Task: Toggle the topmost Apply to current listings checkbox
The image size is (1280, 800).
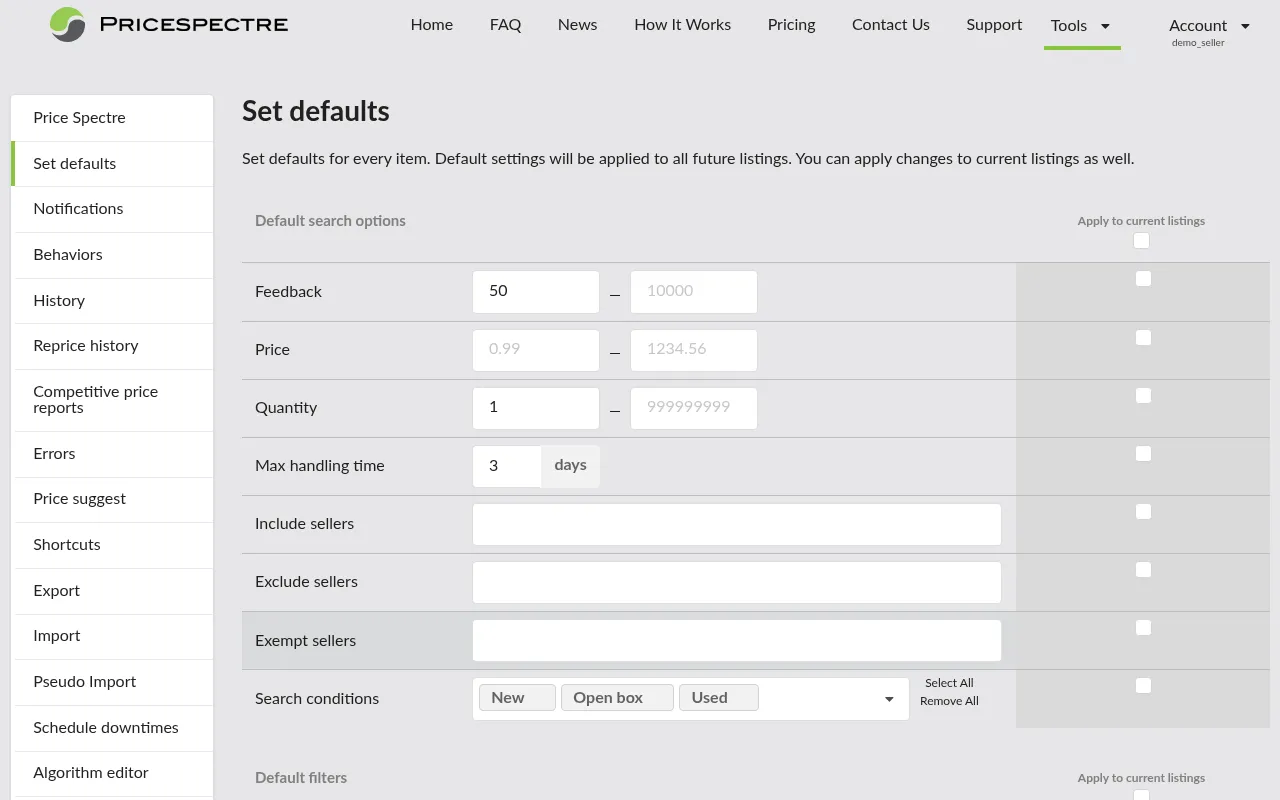Action: tap(1141, 240)
